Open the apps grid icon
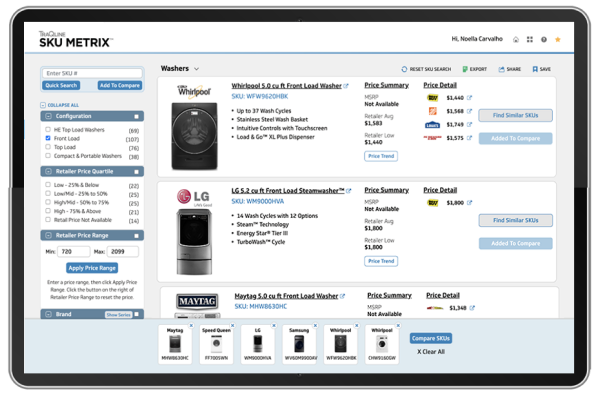 point(530,39)
